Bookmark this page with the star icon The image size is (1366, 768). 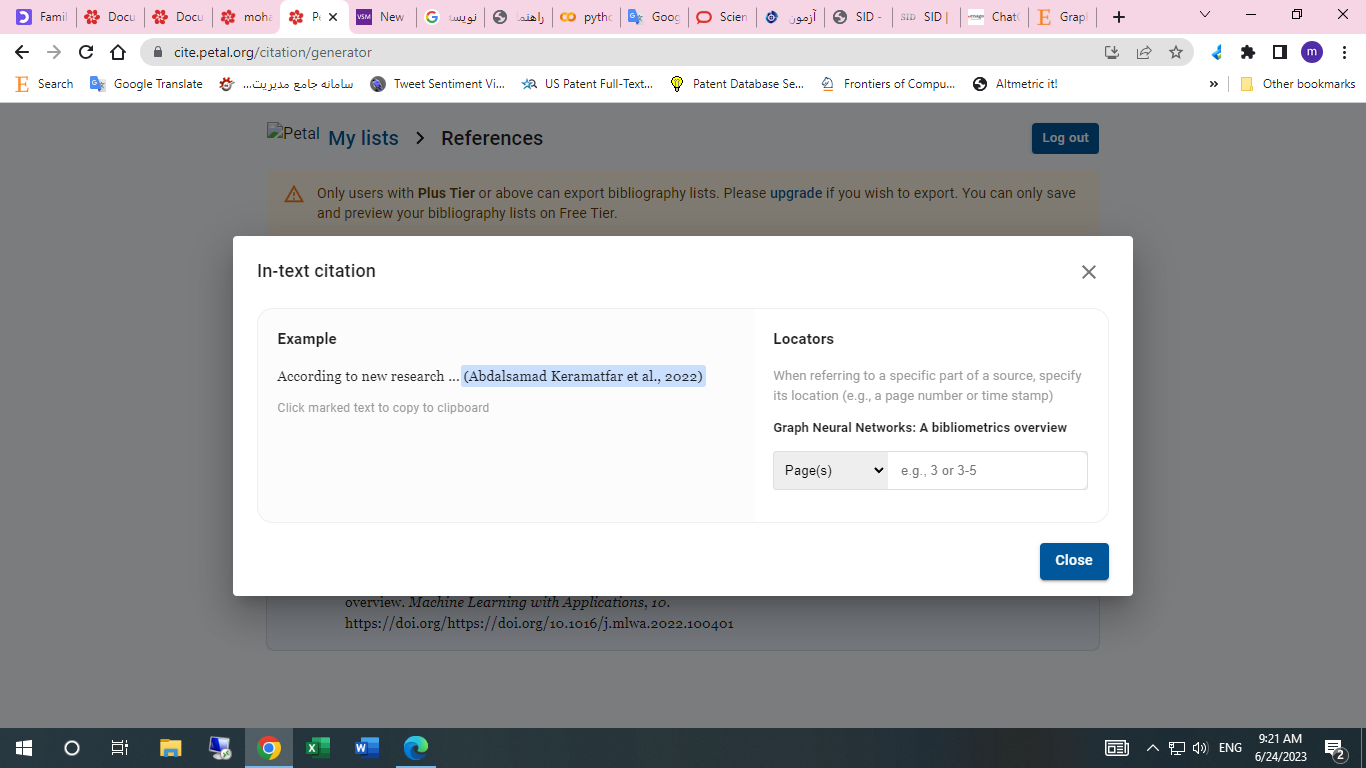[x=1176, y=52]
